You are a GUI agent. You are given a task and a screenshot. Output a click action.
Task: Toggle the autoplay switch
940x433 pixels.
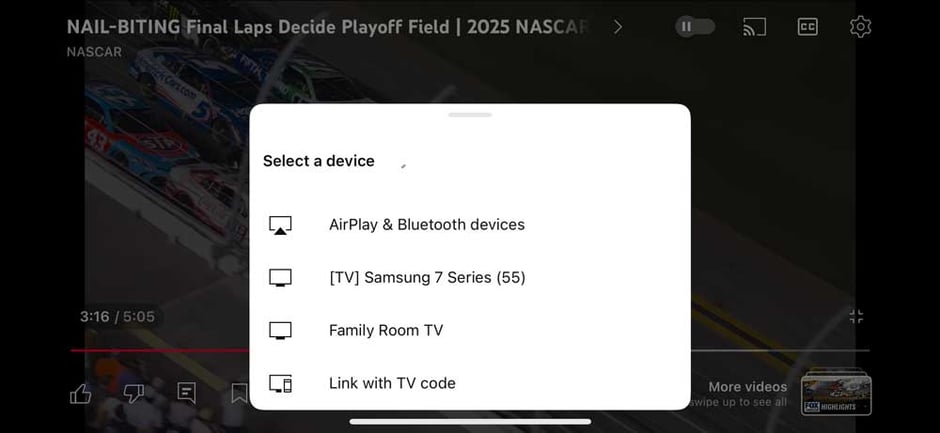[x=695, y=27]
